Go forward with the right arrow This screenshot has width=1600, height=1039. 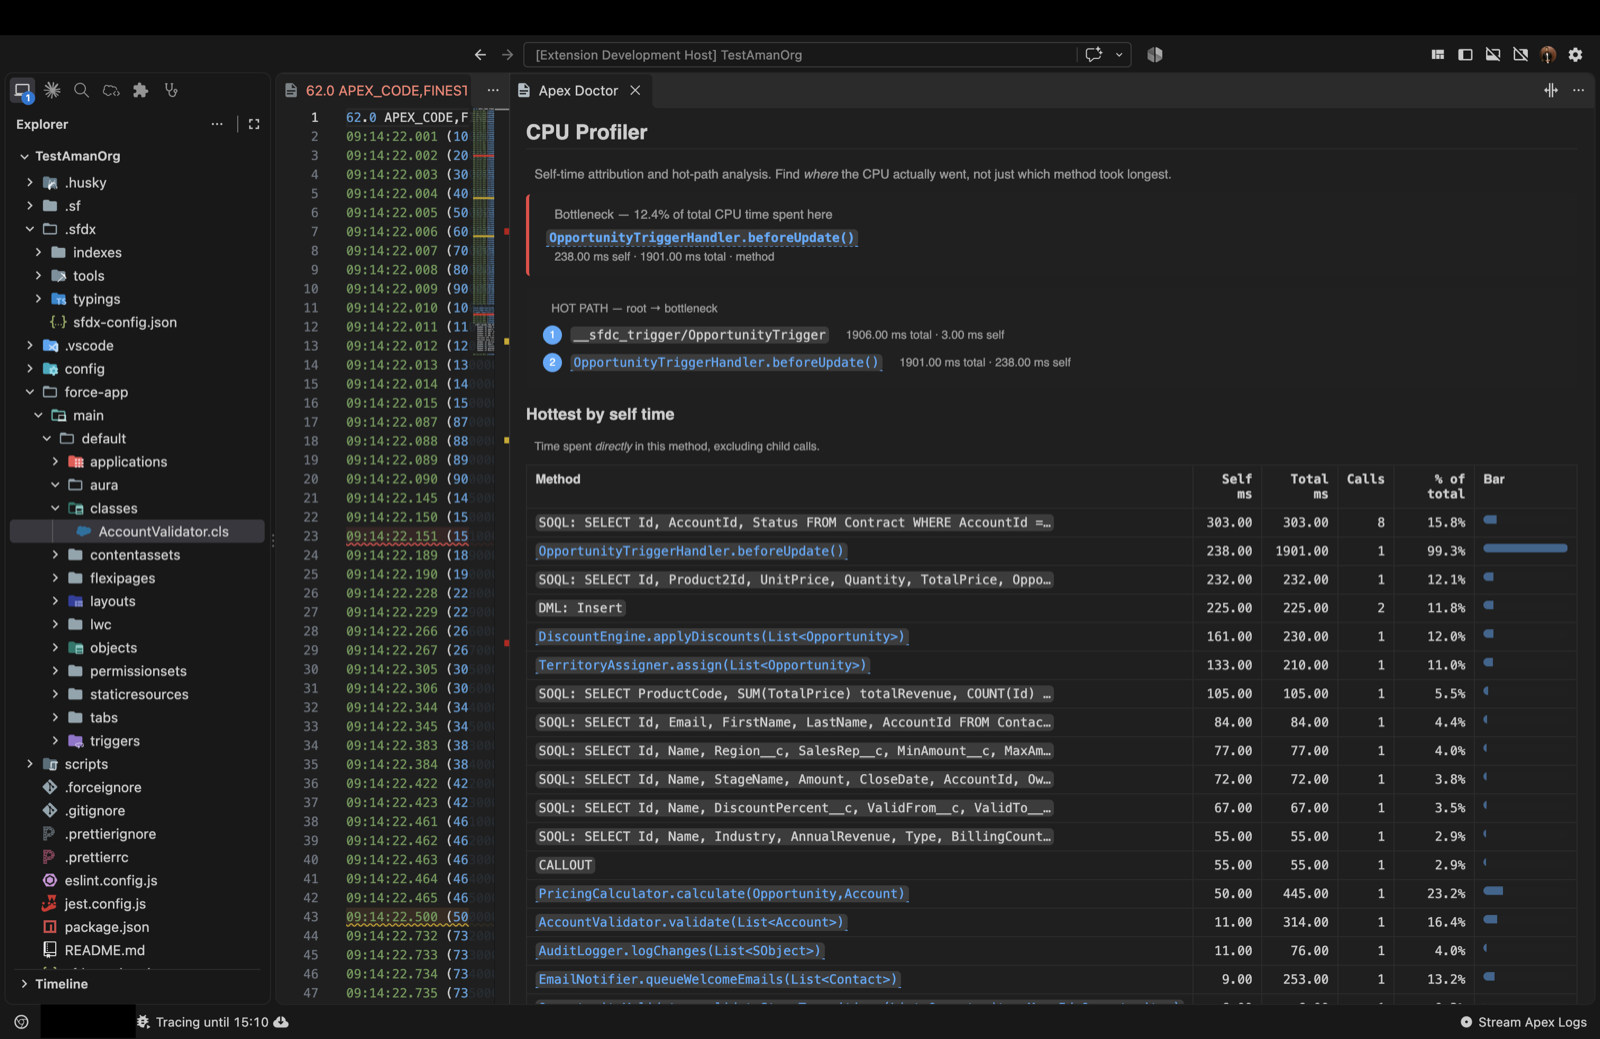(x=507, y=55)
